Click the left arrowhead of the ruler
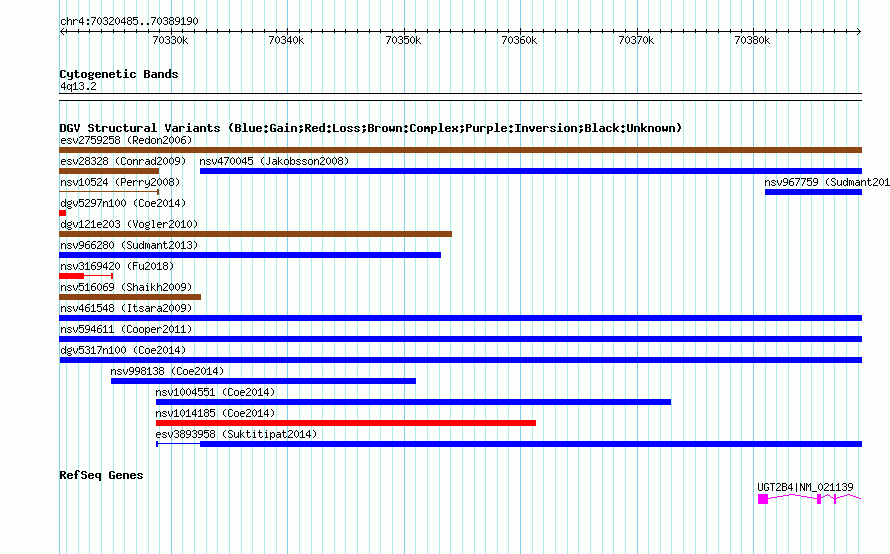The width and height of the screenshot is (890, 554). coord(62,32)
